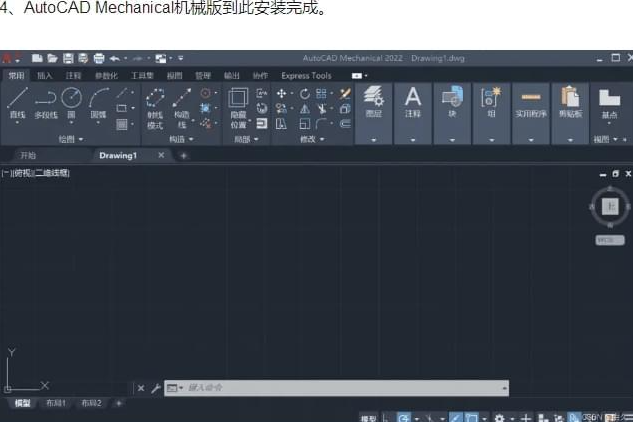Toggle the crosshair plus button in the status bar

coord(526,418)
